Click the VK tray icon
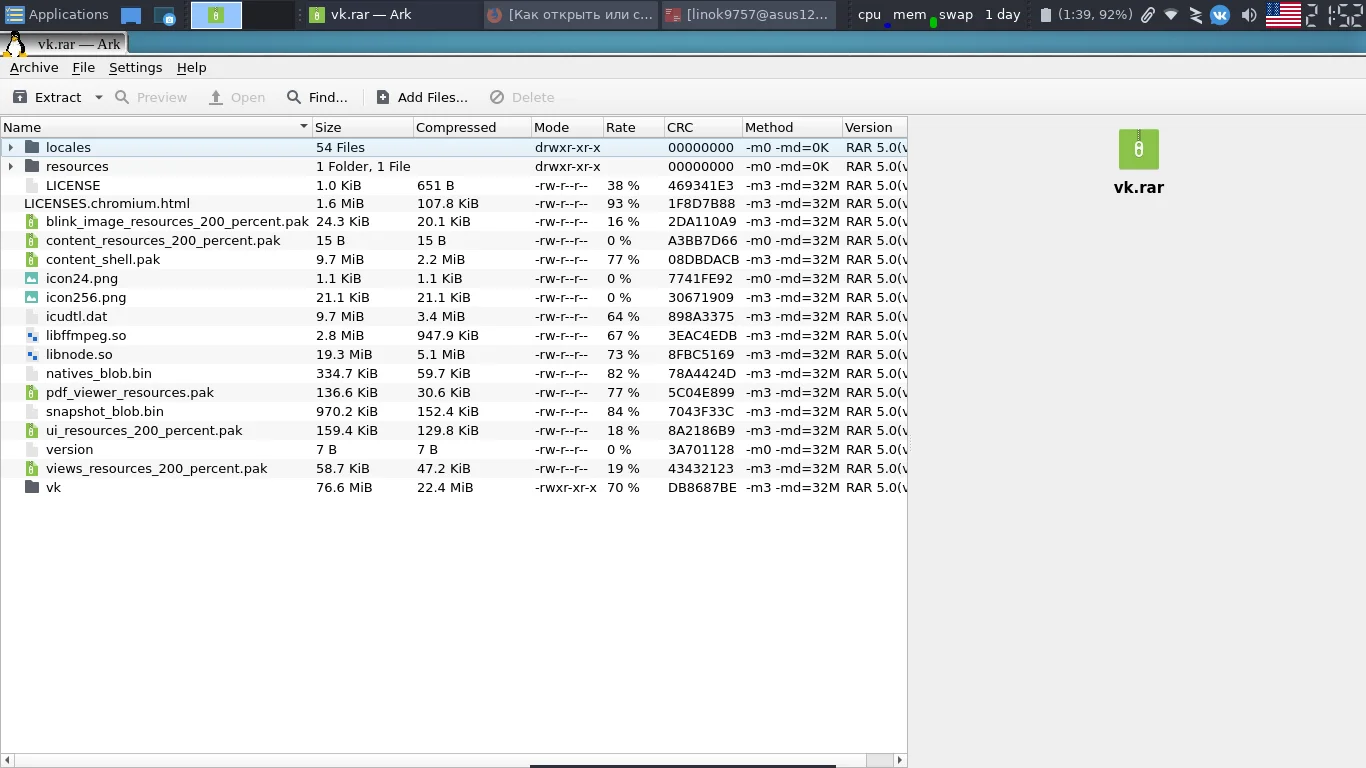Image resolution: width=1366 pixels, height=768 pixels. pyautogui.click(x=1220, y=15)
